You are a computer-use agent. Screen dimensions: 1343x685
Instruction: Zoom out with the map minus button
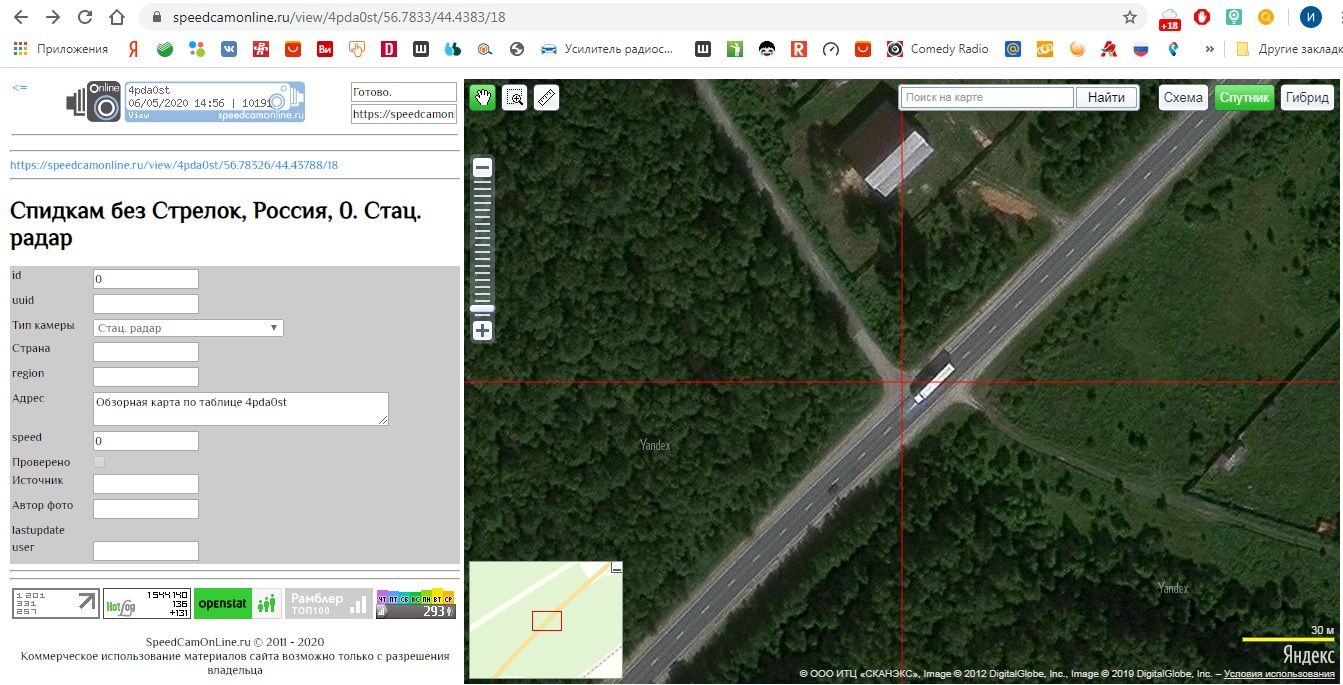point(482,168)
